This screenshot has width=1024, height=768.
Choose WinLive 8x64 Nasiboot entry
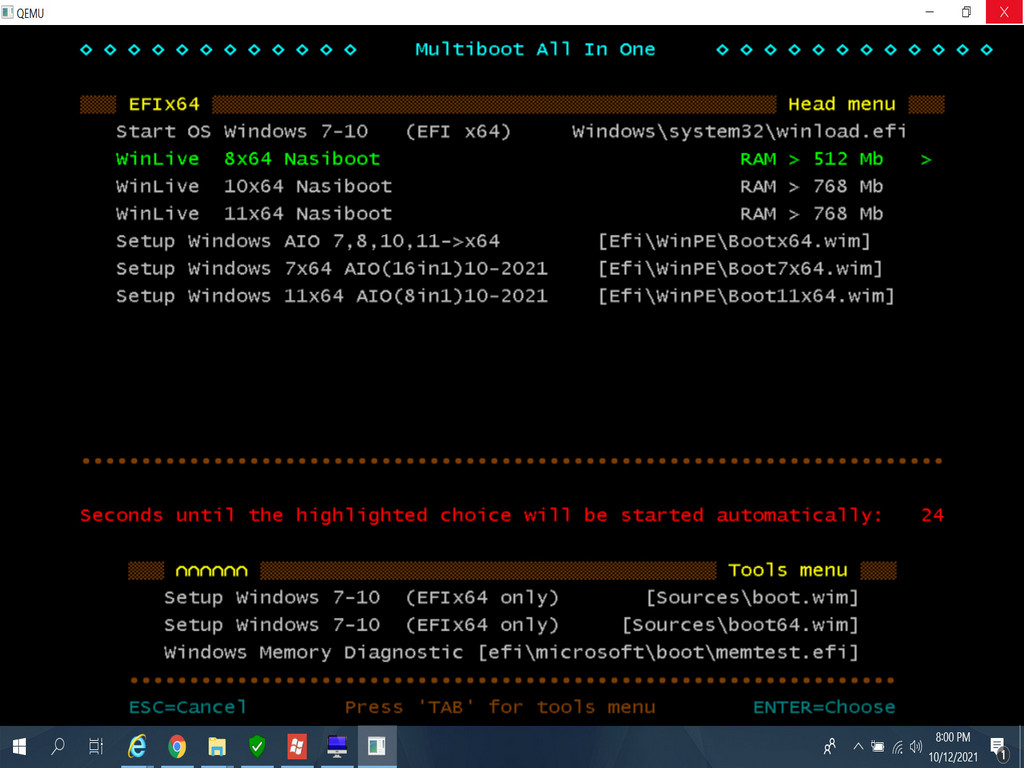[x=524, y=159]
